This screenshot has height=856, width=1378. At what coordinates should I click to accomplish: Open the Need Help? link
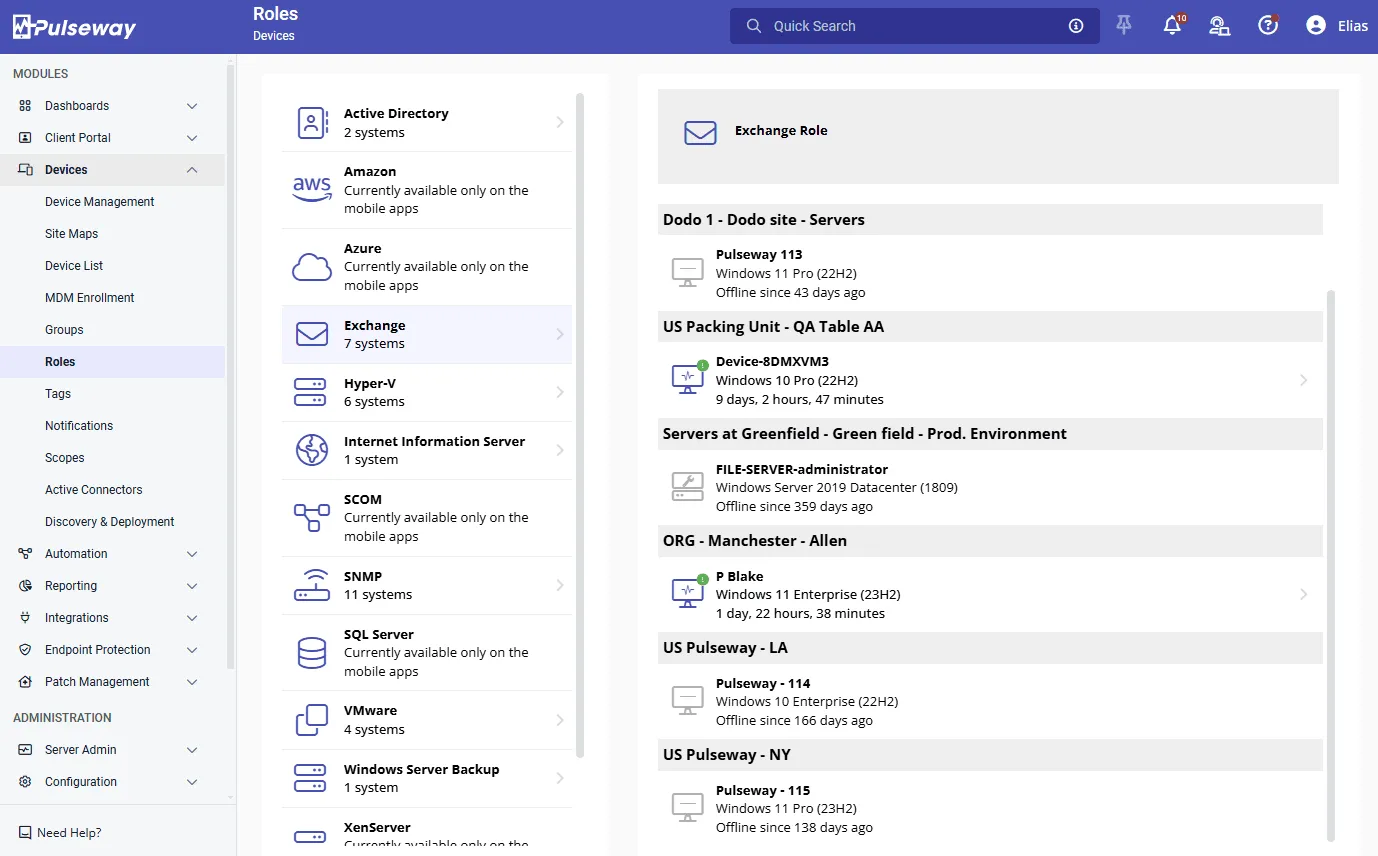[69, 832]
